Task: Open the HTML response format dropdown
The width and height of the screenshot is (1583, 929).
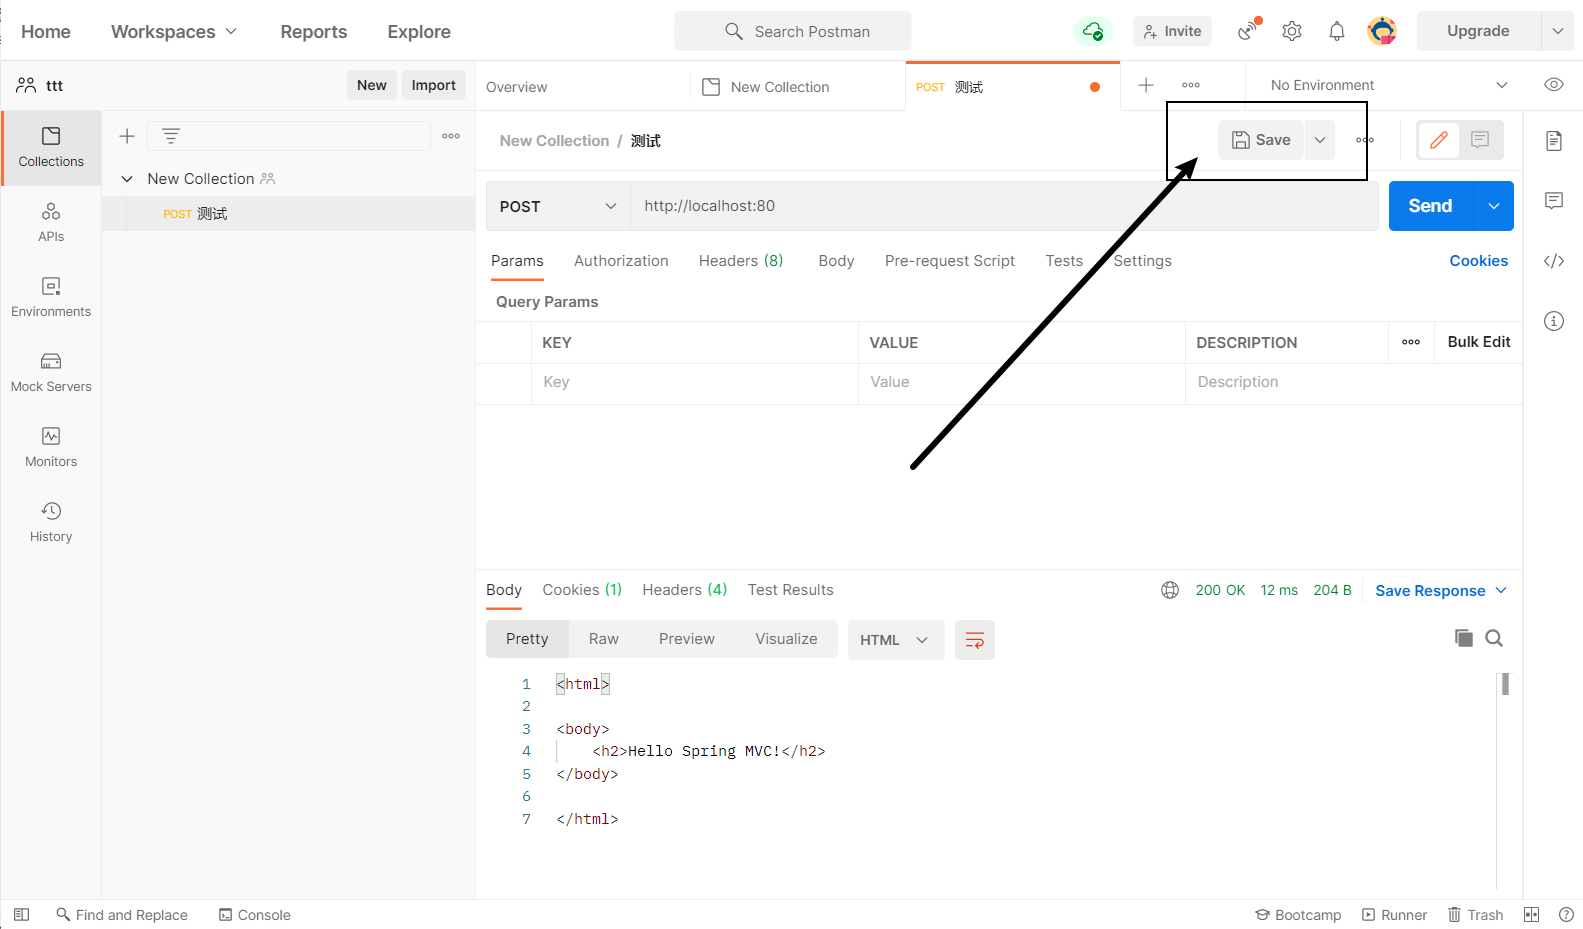Action: tap(895, 640)
